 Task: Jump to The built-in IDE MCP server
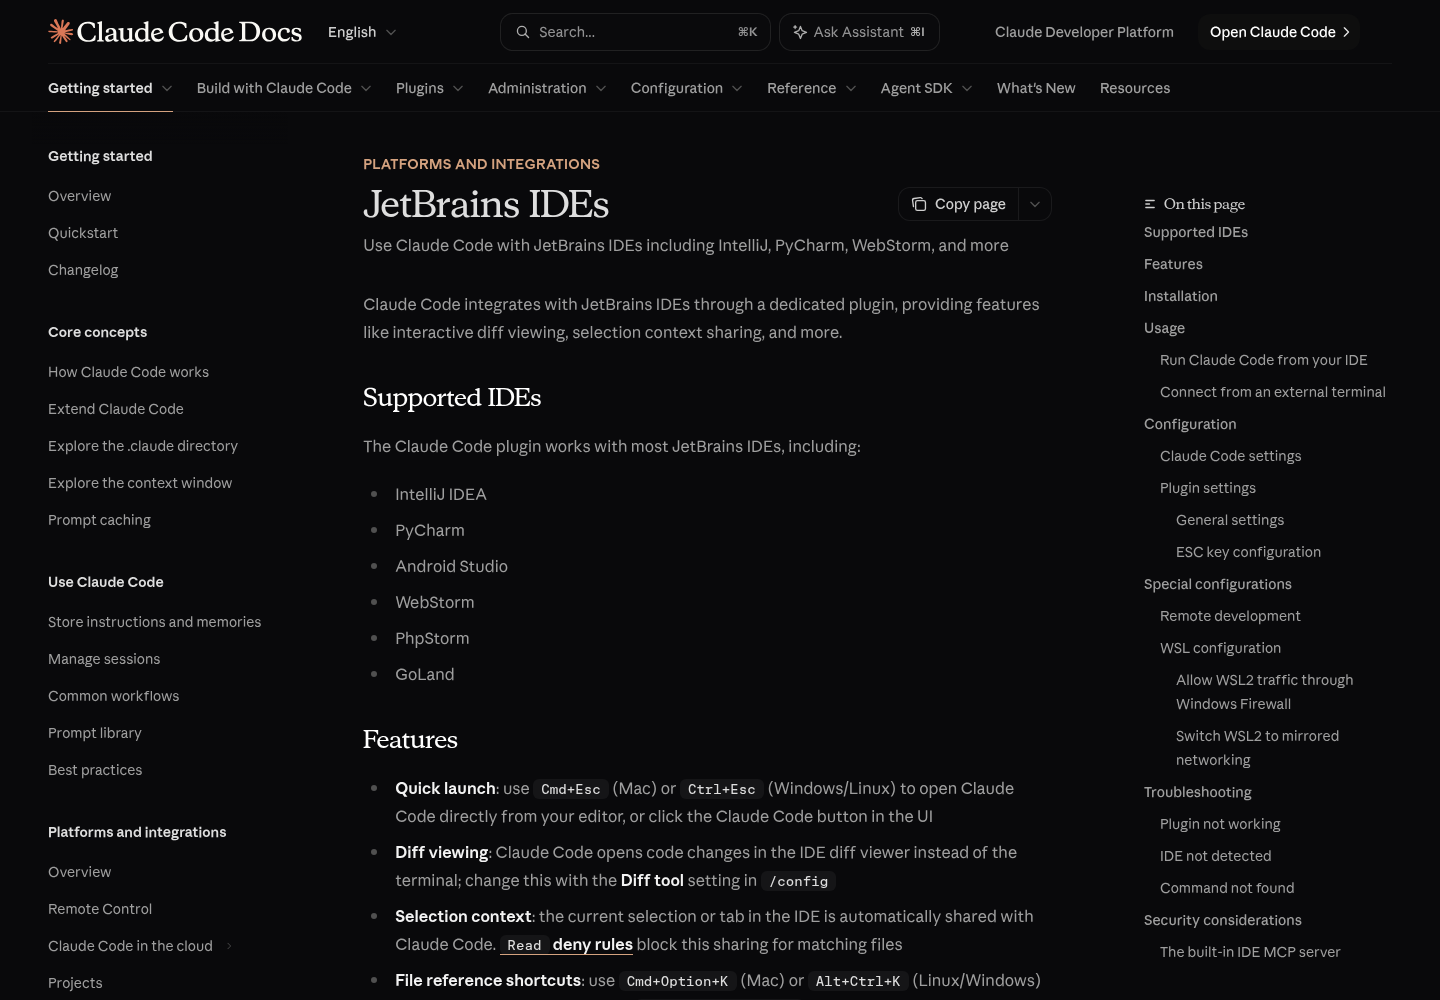point(1250,952)
